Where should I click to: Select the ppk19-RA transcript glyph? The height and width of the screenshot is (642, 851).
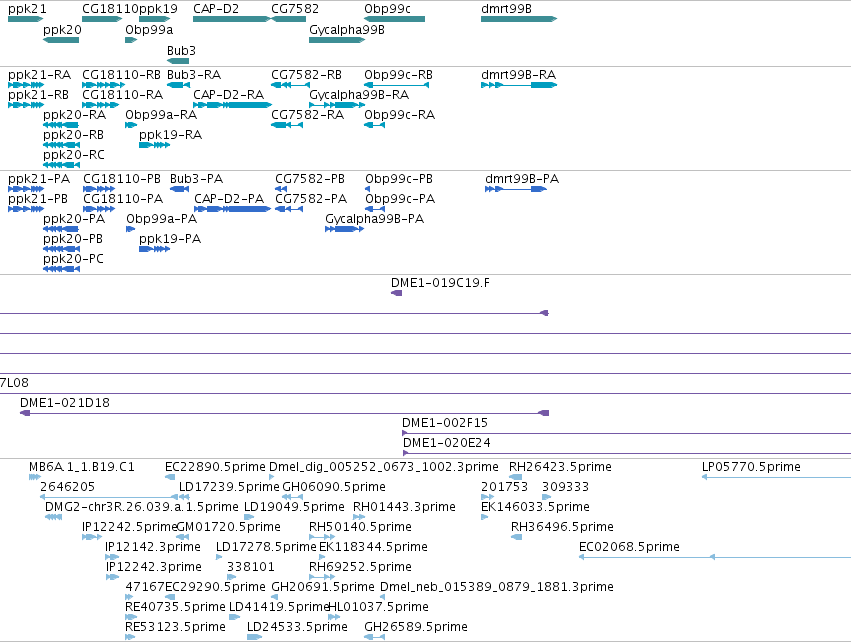click(155, 145)
